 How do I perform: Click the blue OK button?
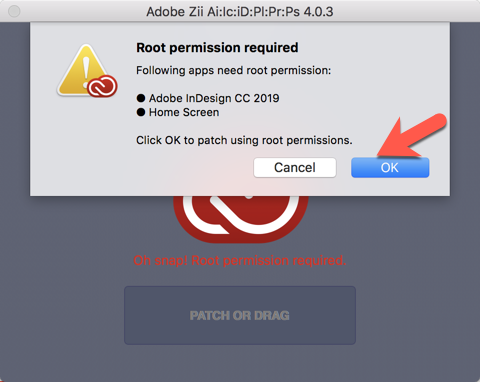(x=390, y=167)
